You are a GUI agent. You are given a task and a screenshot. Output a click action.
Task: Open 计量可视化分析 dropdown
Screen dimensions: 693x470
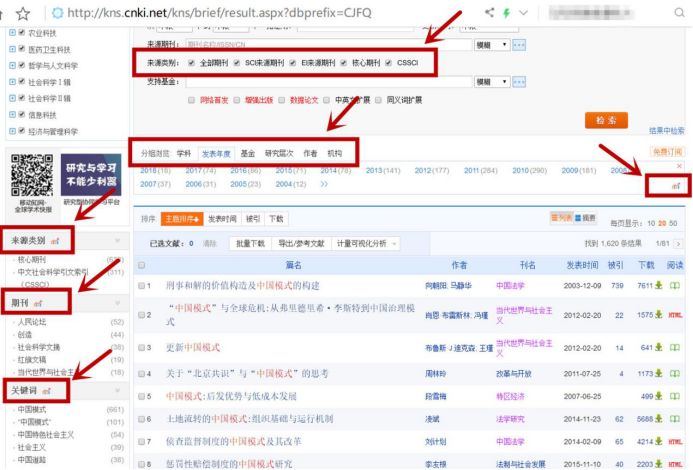tap(366, 244)
